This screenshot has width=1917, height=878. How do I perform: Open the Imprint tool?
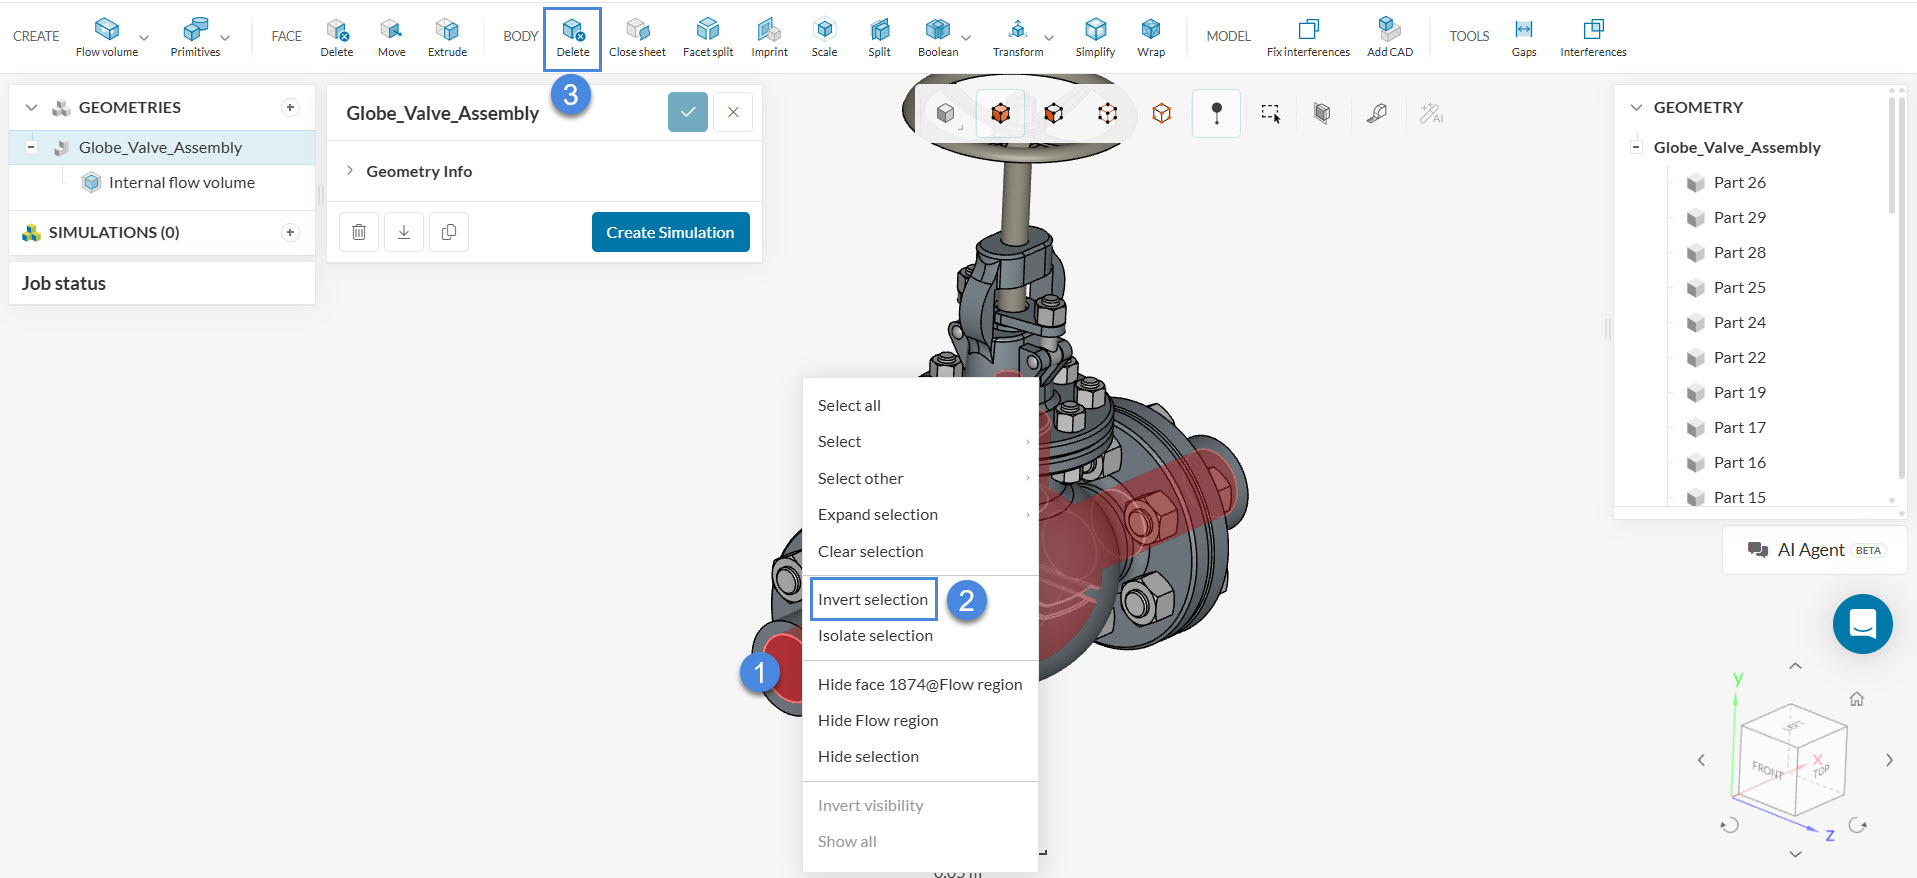(769, 38)
